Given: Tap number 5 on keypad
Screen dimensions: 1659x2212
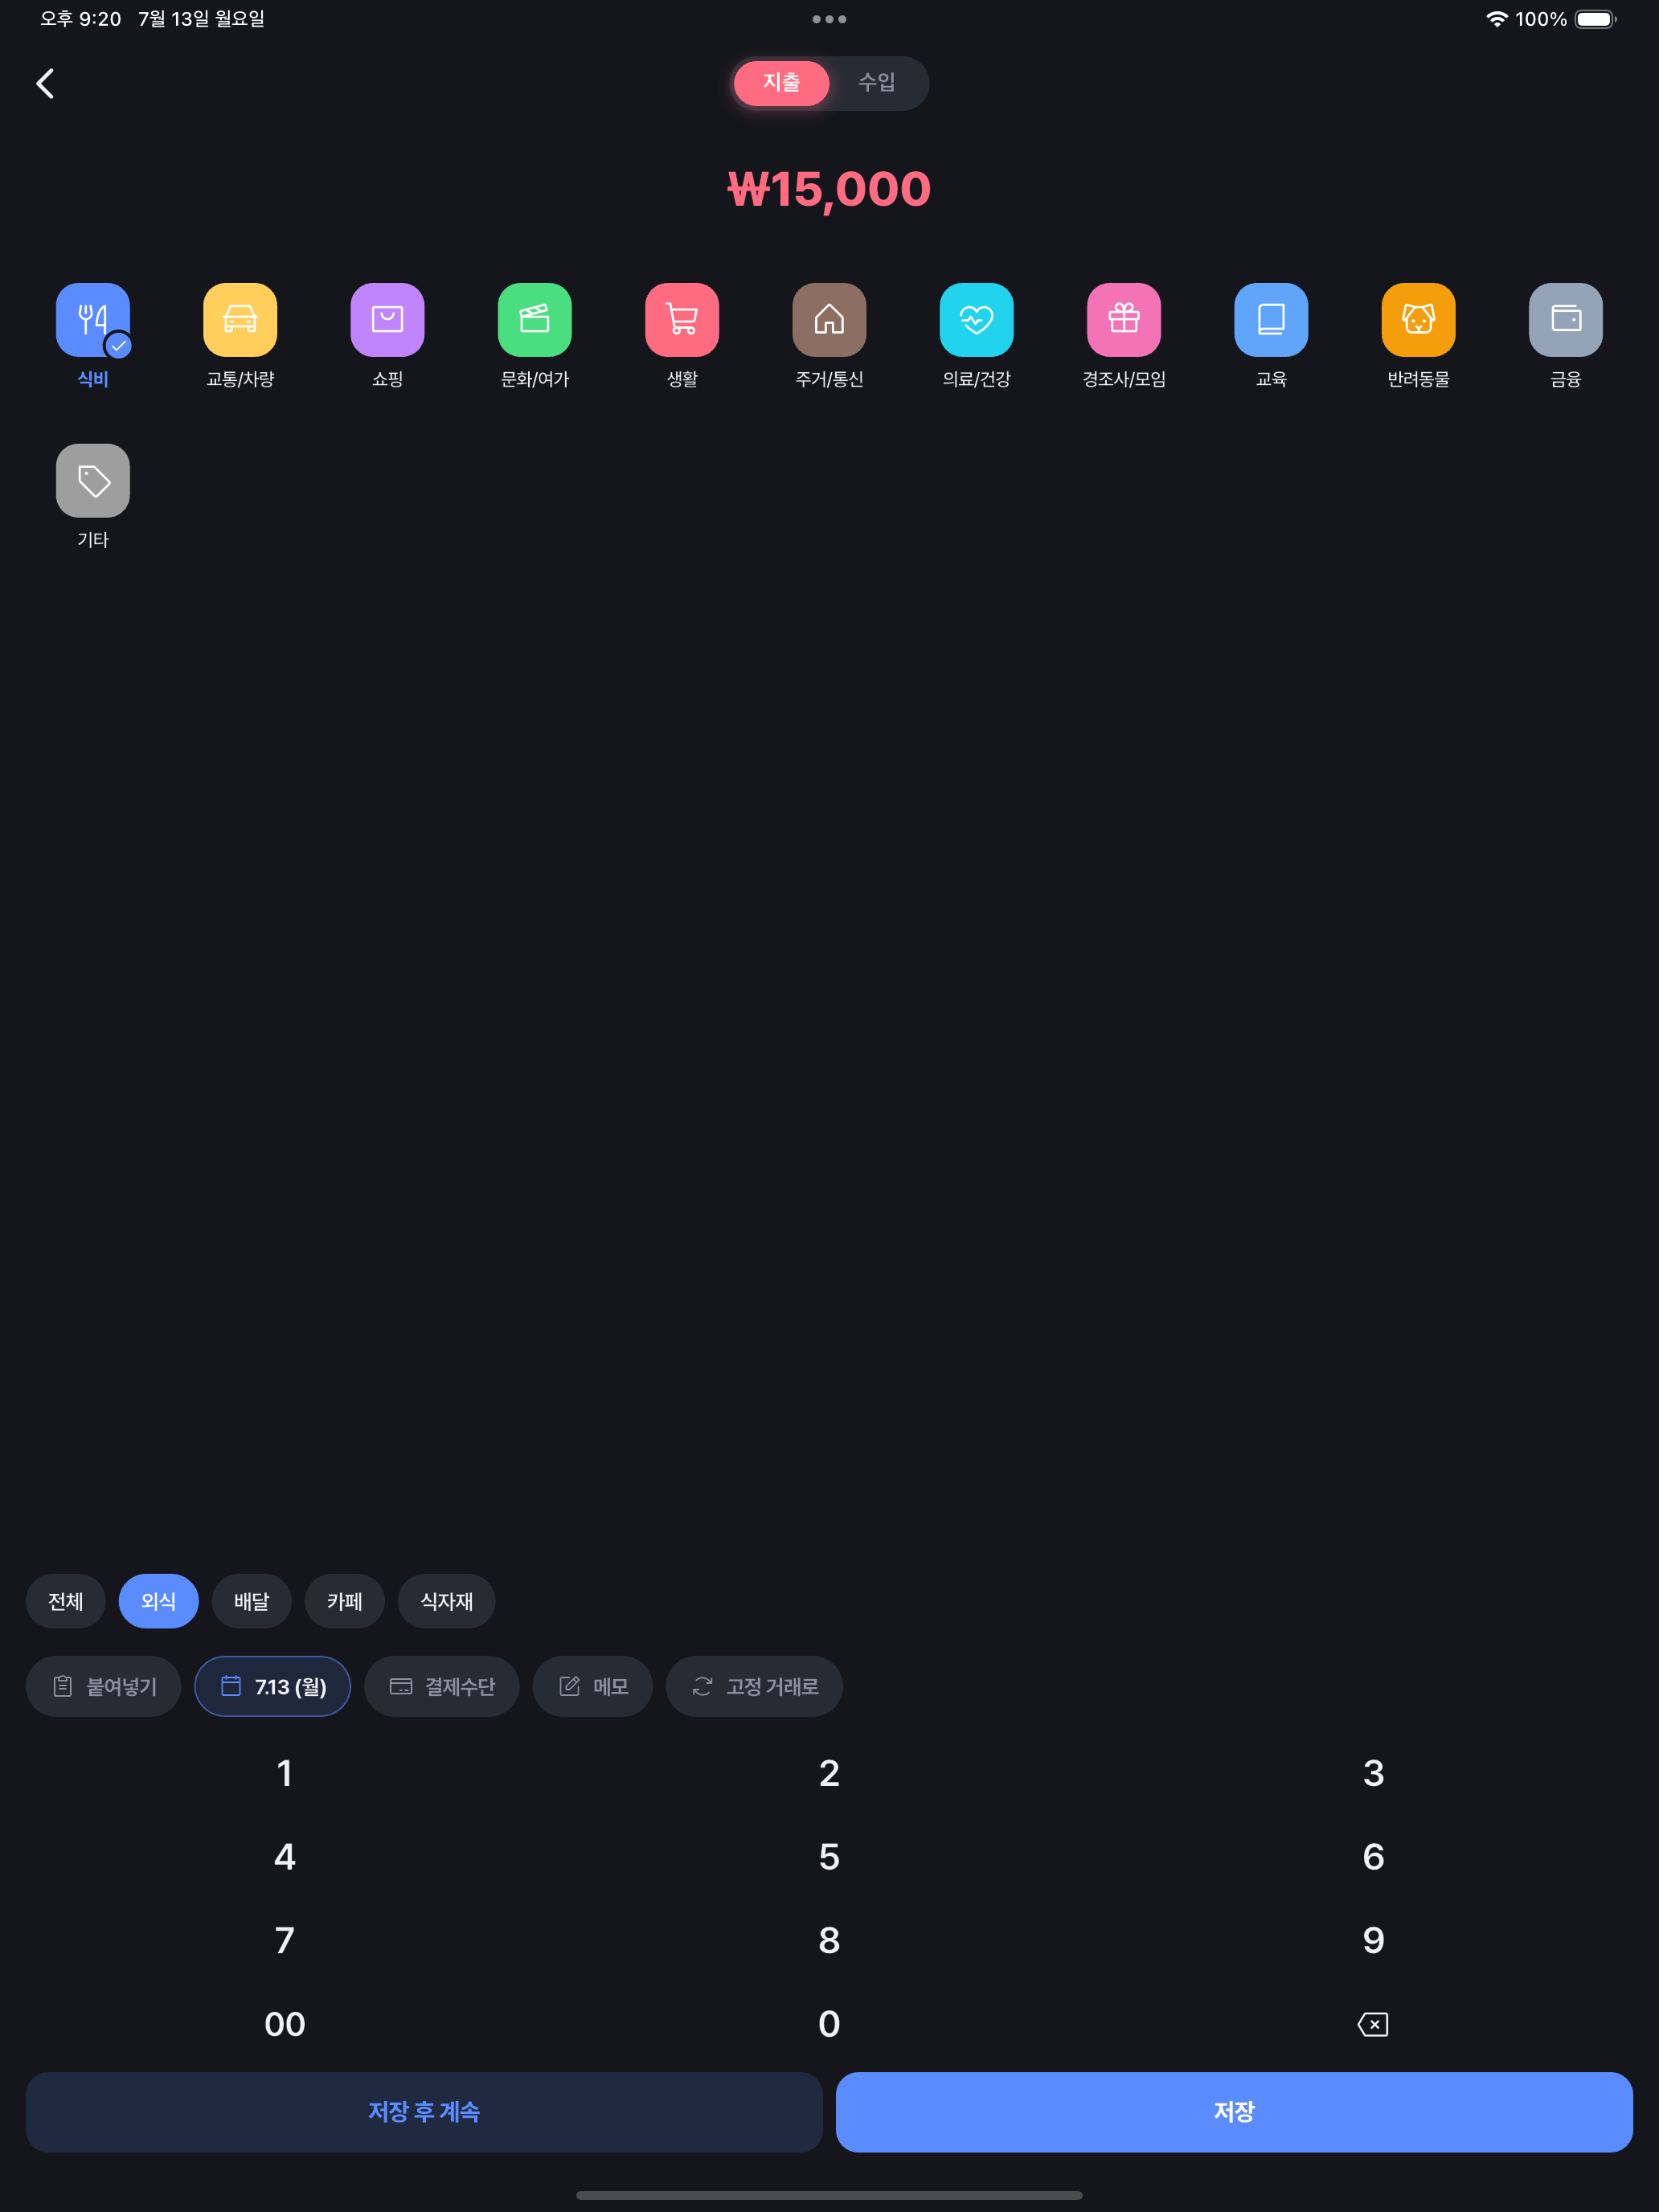Looking at the screenshot, I should tap(829, 1857).
